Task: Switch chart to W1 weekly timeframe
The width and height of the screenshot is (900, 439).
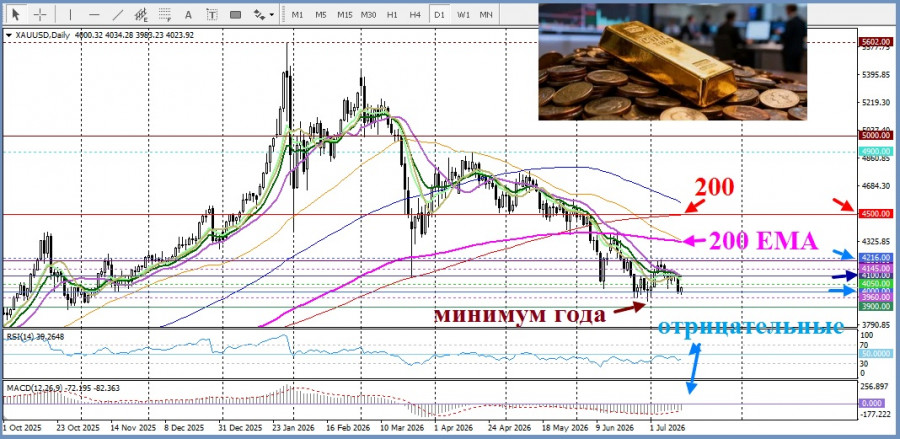Action: tap(464, 15)
